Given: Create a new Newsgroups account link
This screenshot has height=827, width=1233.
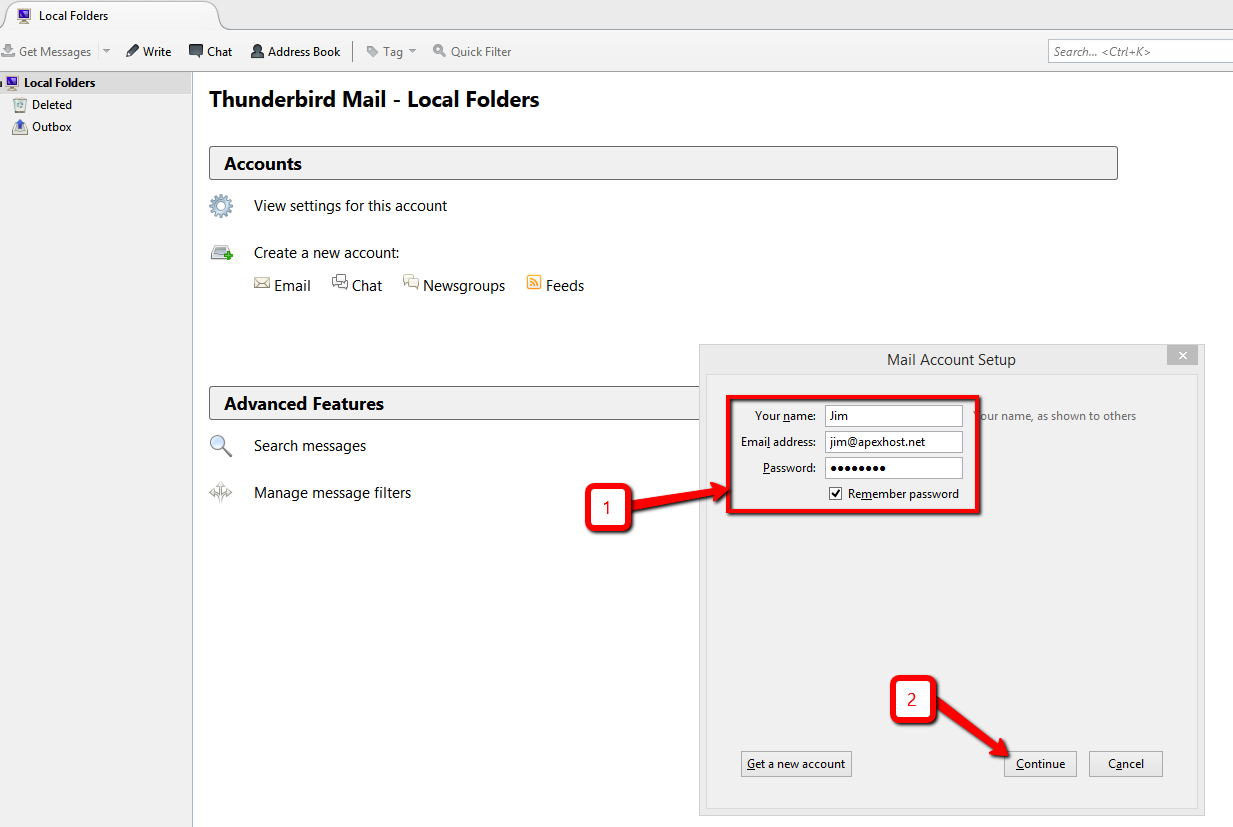Looking at the screenshot, I should pos(464,286).
